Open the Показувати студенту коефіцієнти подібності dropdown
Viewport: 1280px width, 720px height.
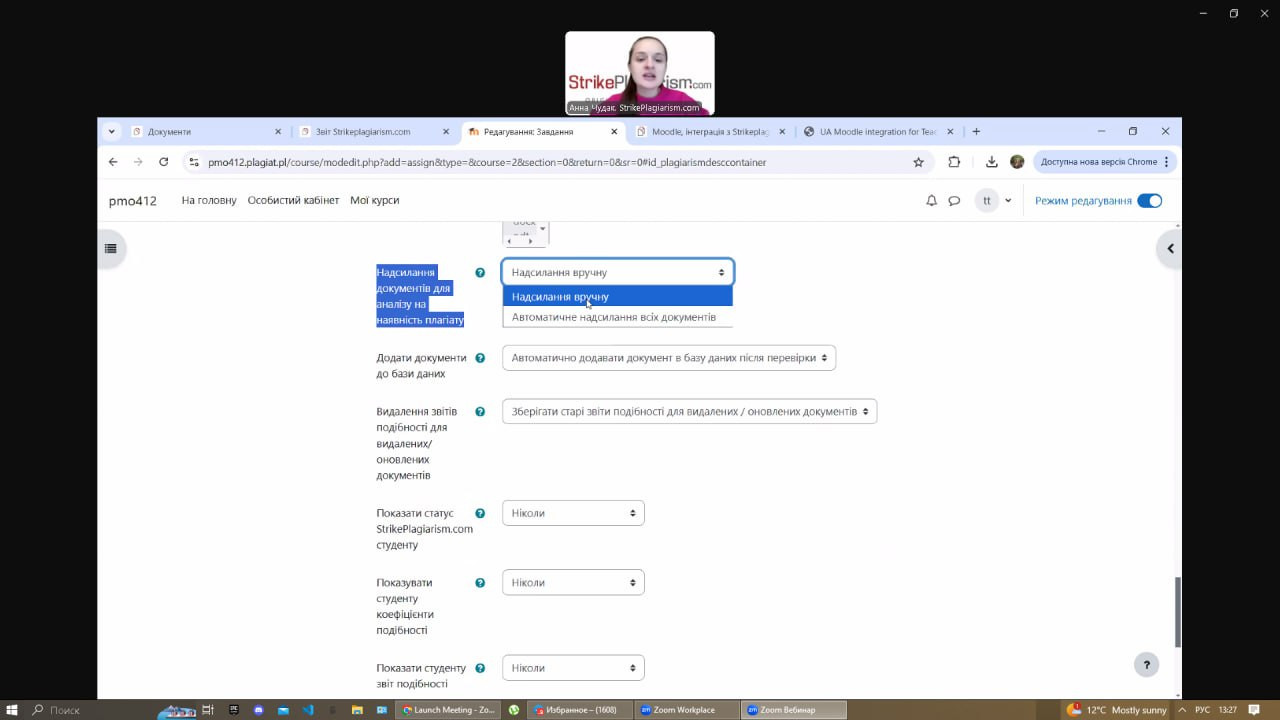573,583
